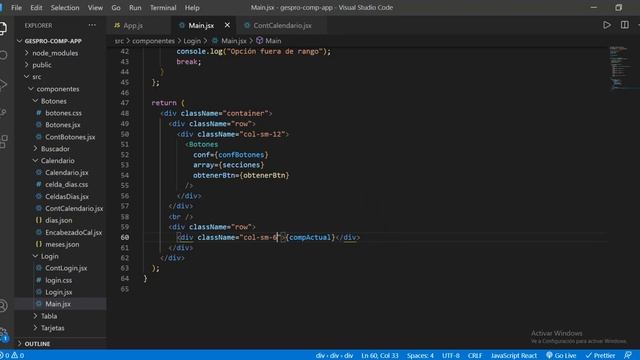This screenshot has height=360, width=640.
Task: Collapse the componentes folder
Action: [x=60, y=89]
